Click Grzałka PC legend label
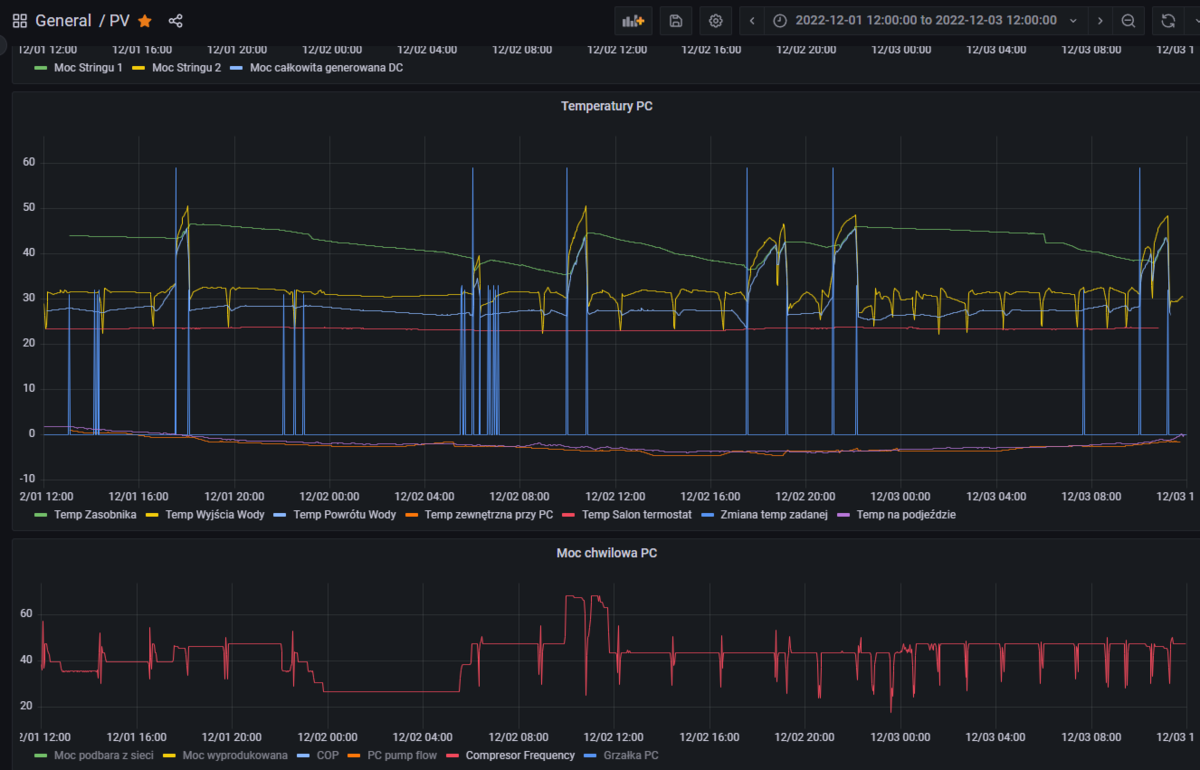 pyautogui.click(x=630, y=755)
